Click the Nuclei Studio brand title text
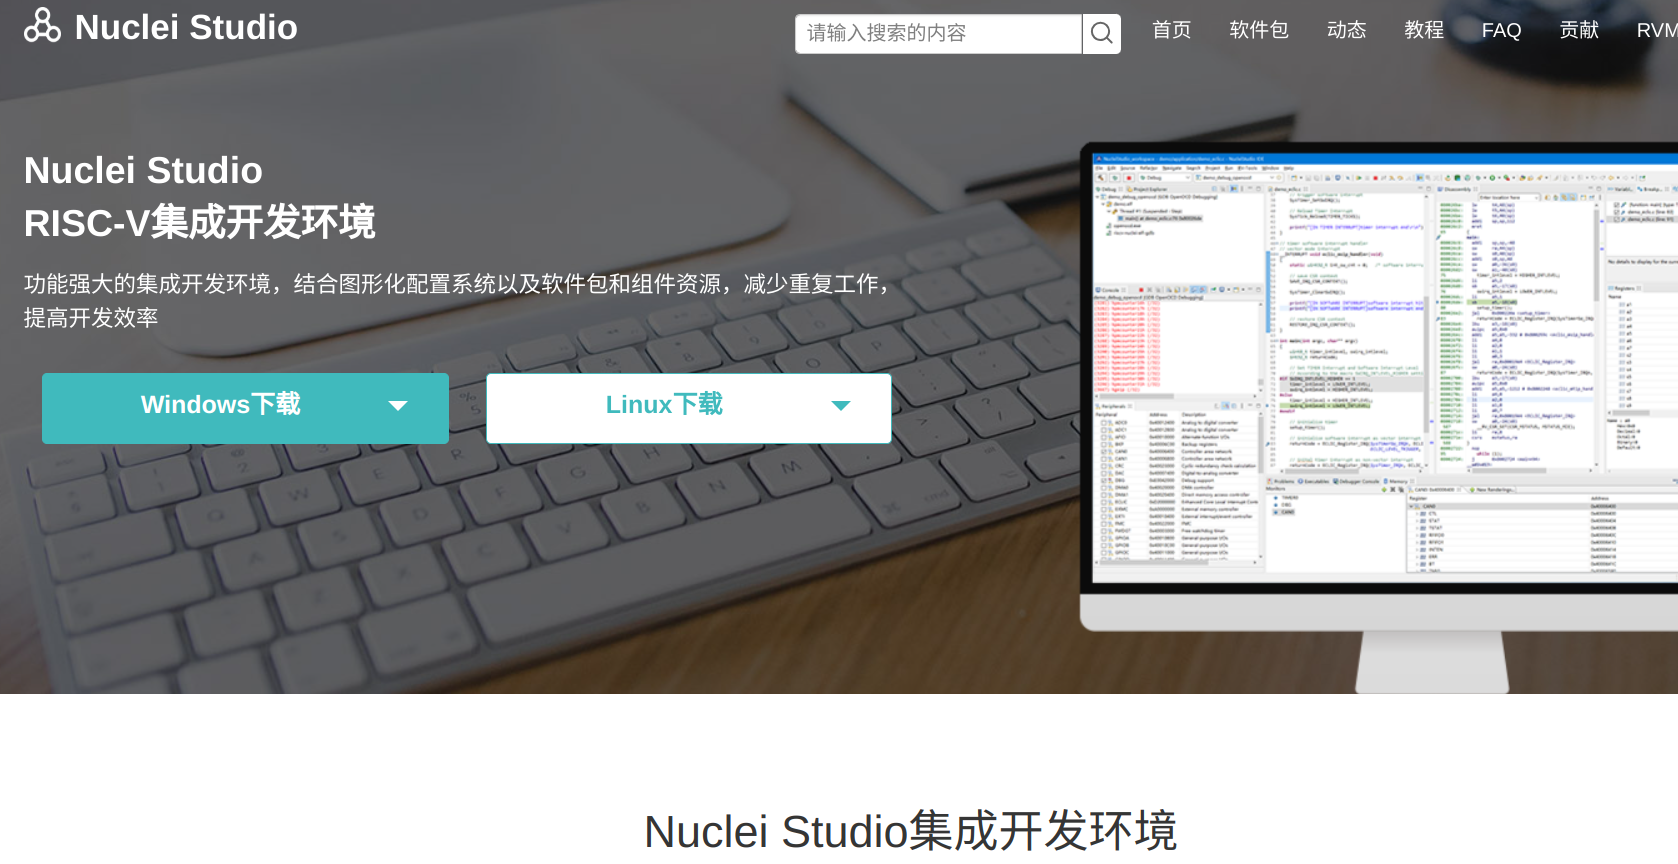The width and height of the screenshot is (1678, 864). [x=186, y=28]
